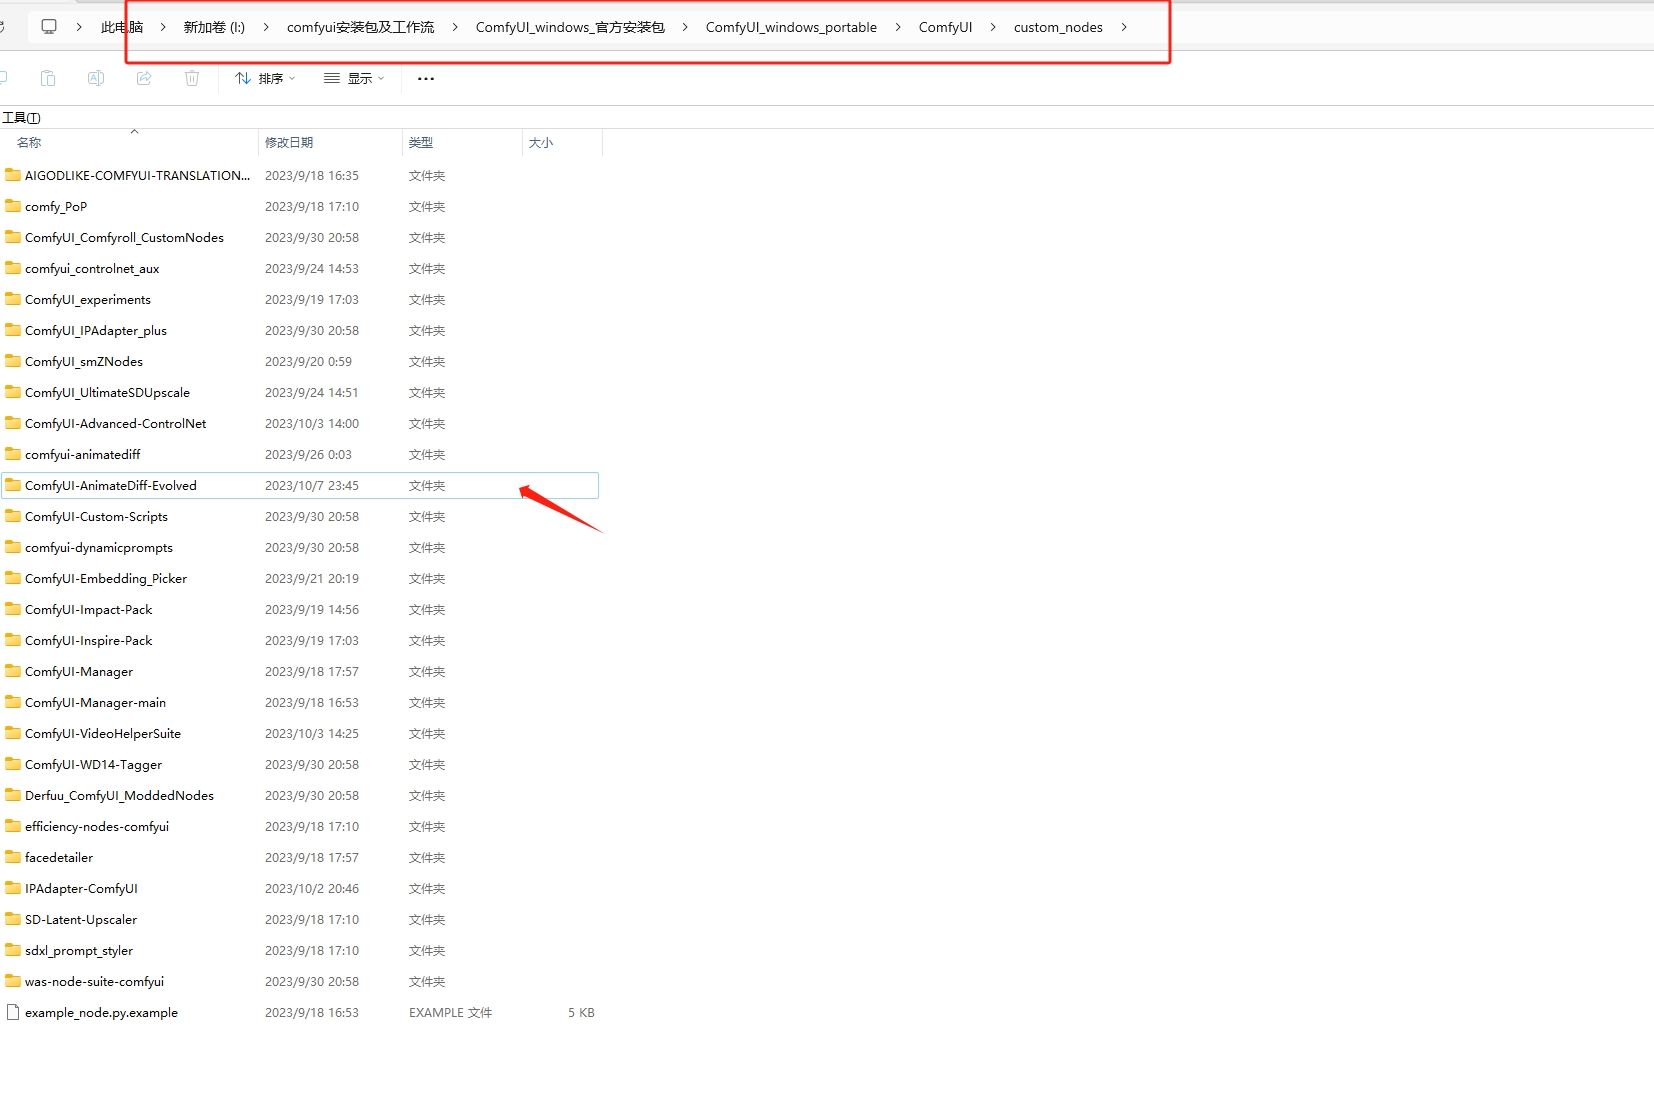Image resolution: width=1654 pixels, height=1111 pixels.
Task: Sort by 修改日期 column header
Action: pos(289,143)
